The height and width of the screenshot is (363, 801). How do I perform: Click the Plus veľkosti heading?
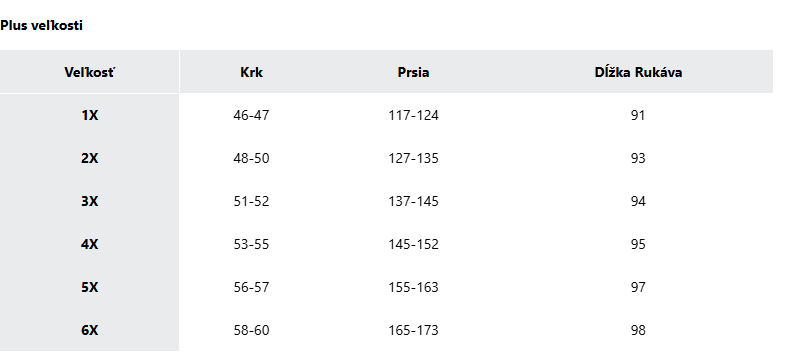(x=41, y=25)
